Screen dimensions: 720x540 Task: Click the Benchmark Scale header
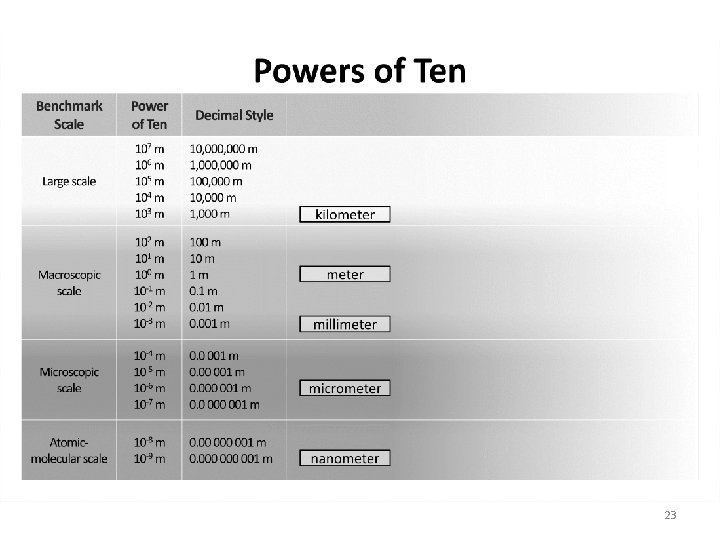coord(69,115)
